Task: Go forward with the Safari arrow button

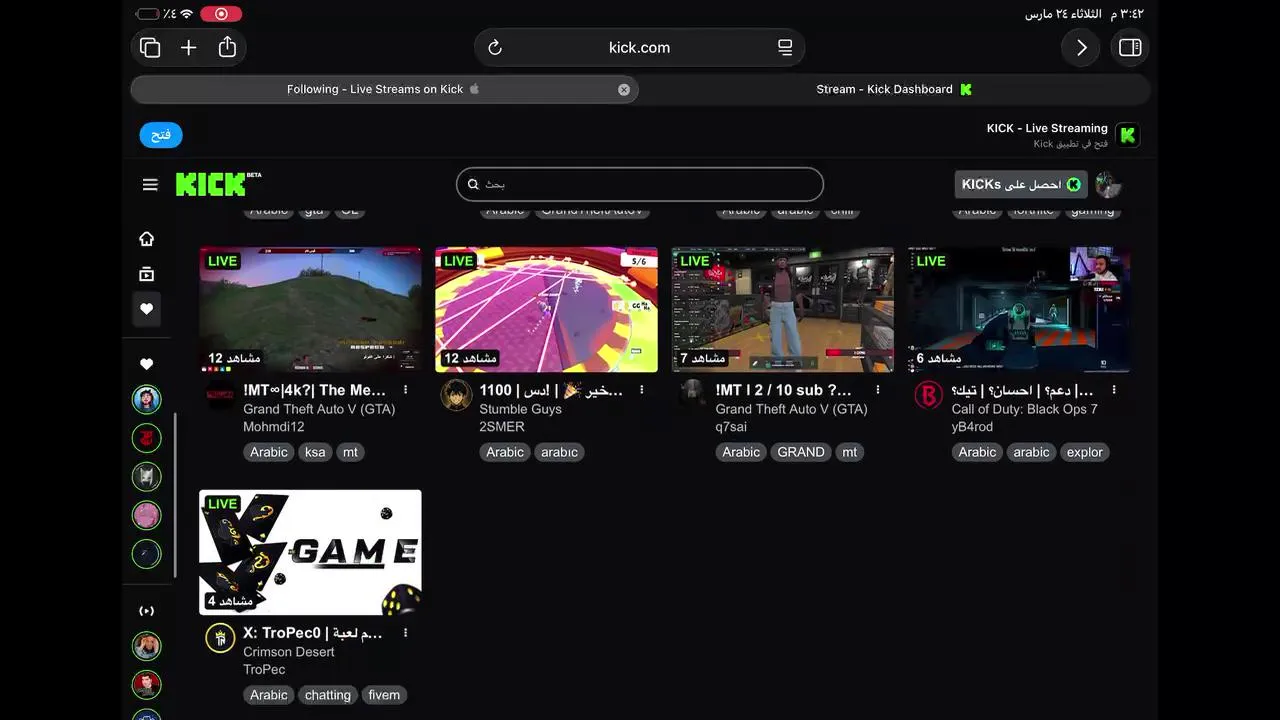Action: pyautogui.click(x=1081, y=48)
